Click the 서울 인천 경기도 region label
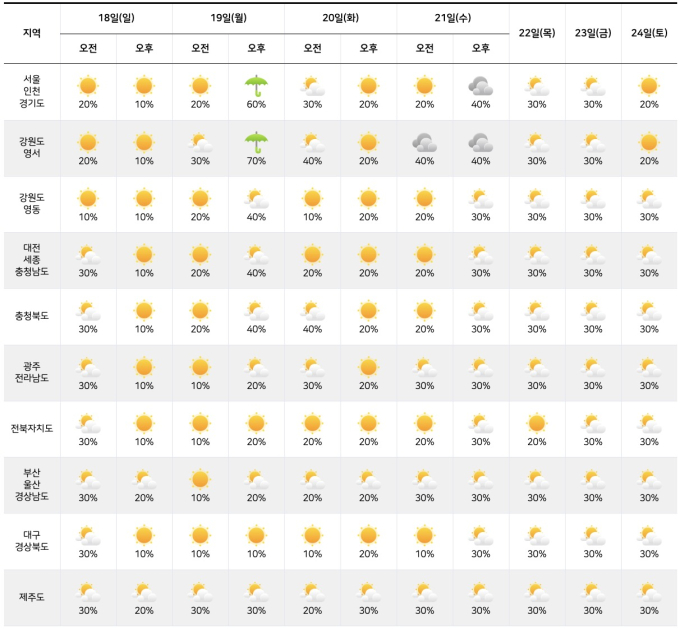680x629 pixels. tap(32, 91)
